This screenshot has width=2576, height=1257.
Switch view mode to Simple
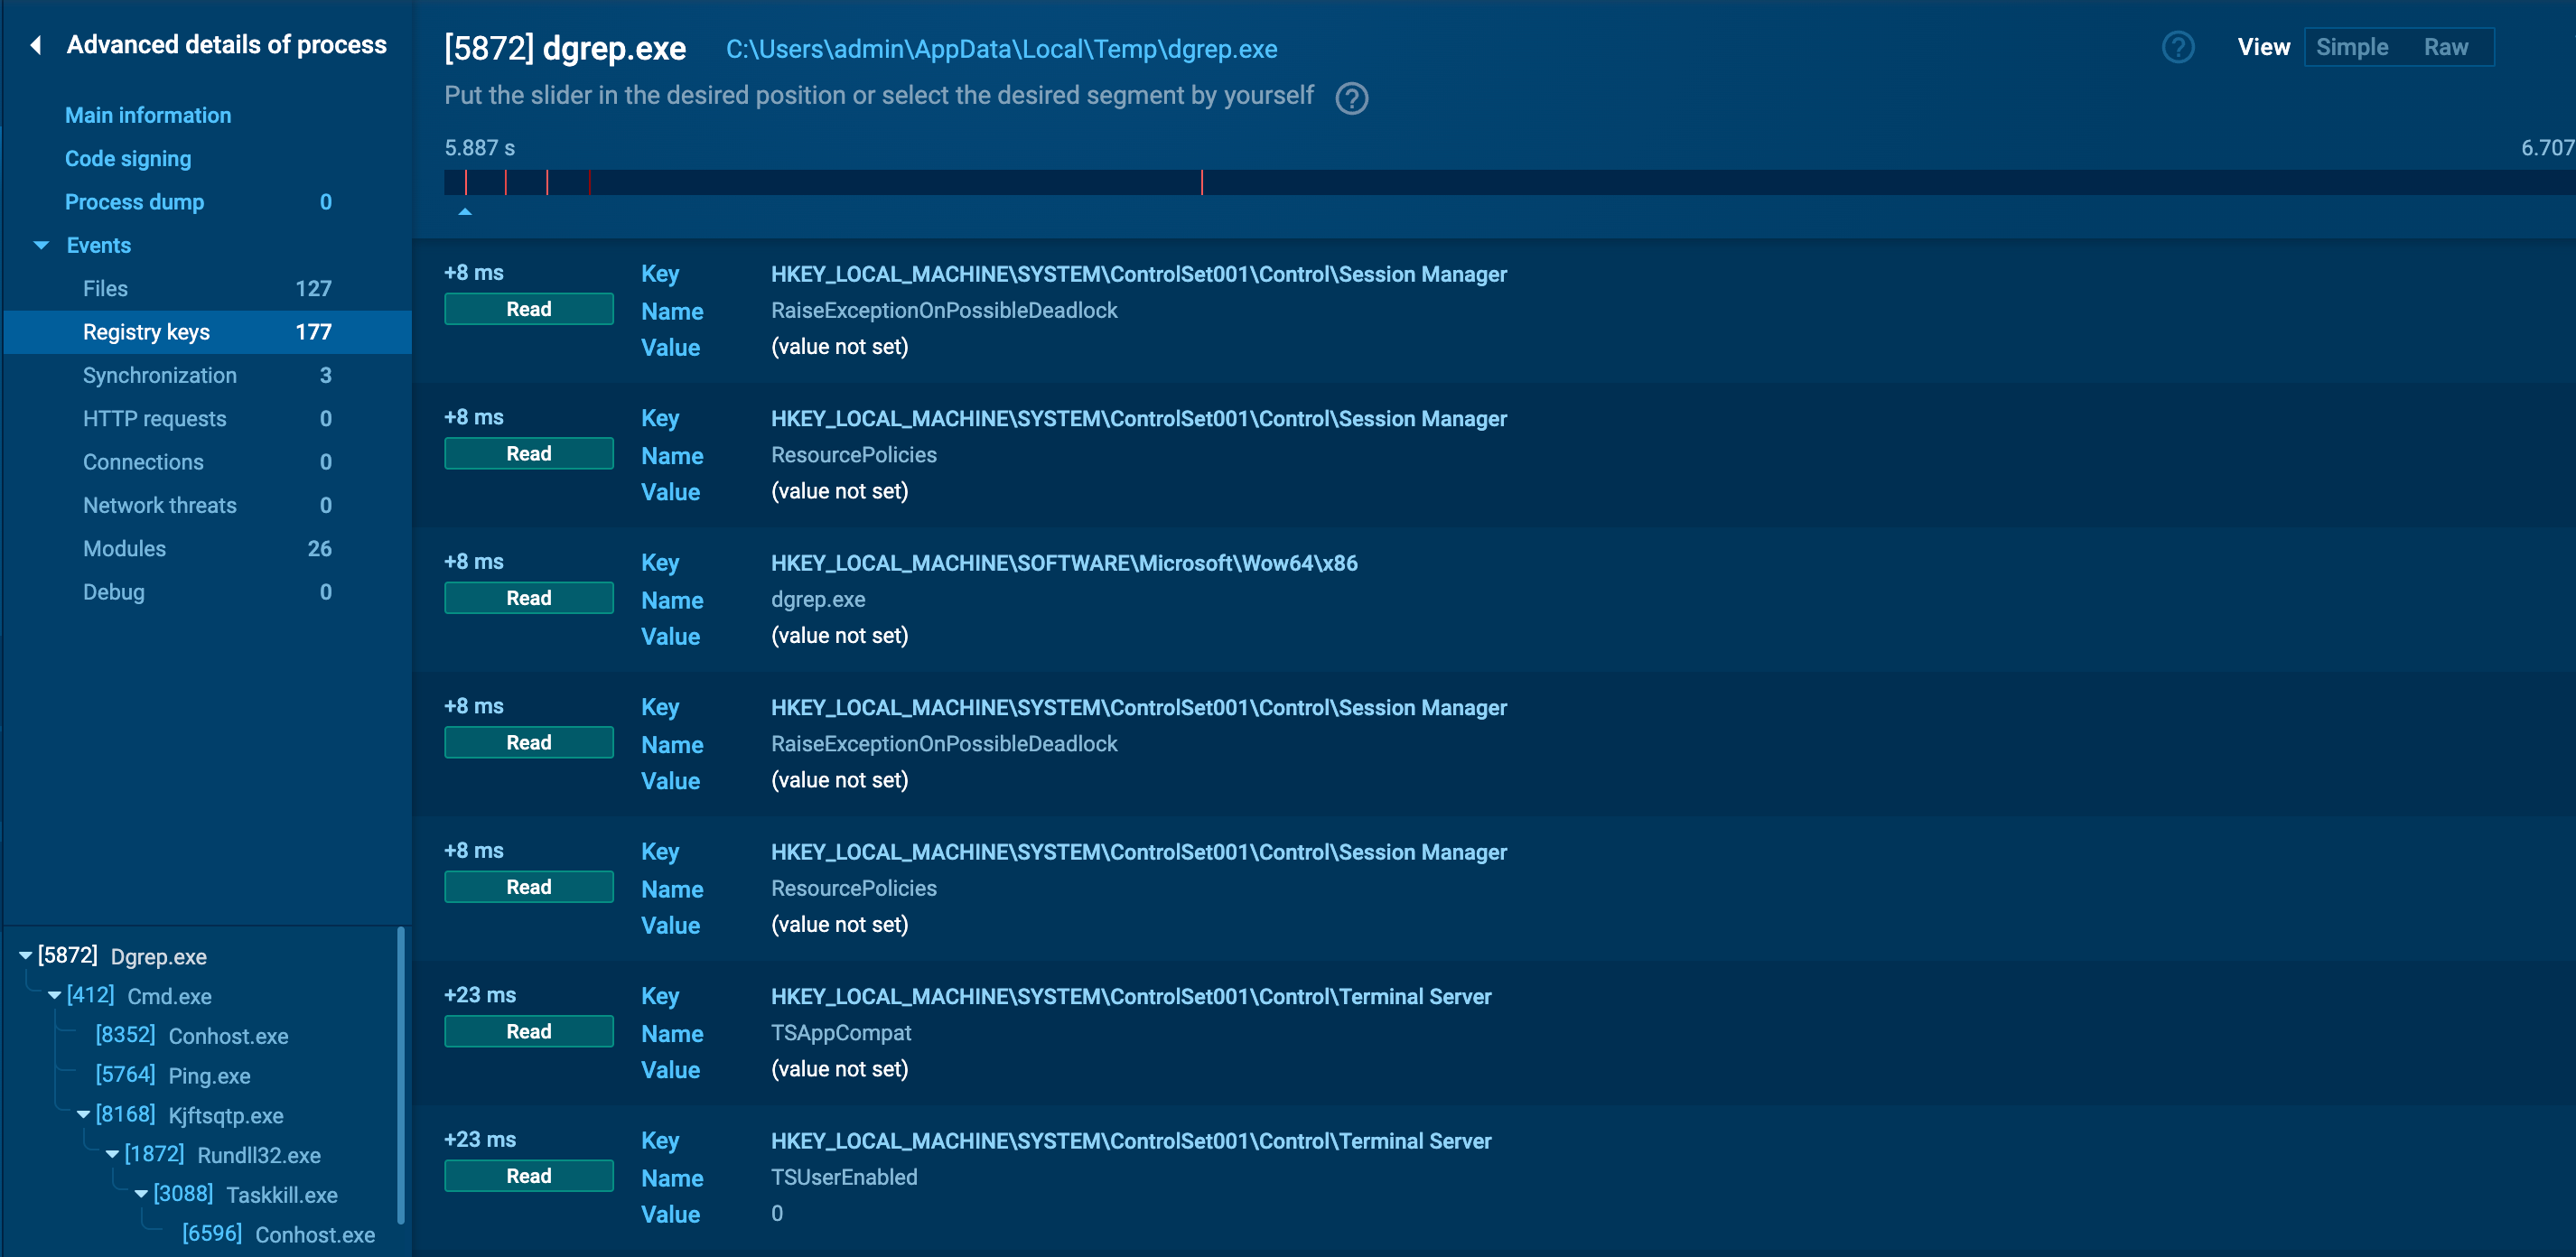tap(2351, 47)
